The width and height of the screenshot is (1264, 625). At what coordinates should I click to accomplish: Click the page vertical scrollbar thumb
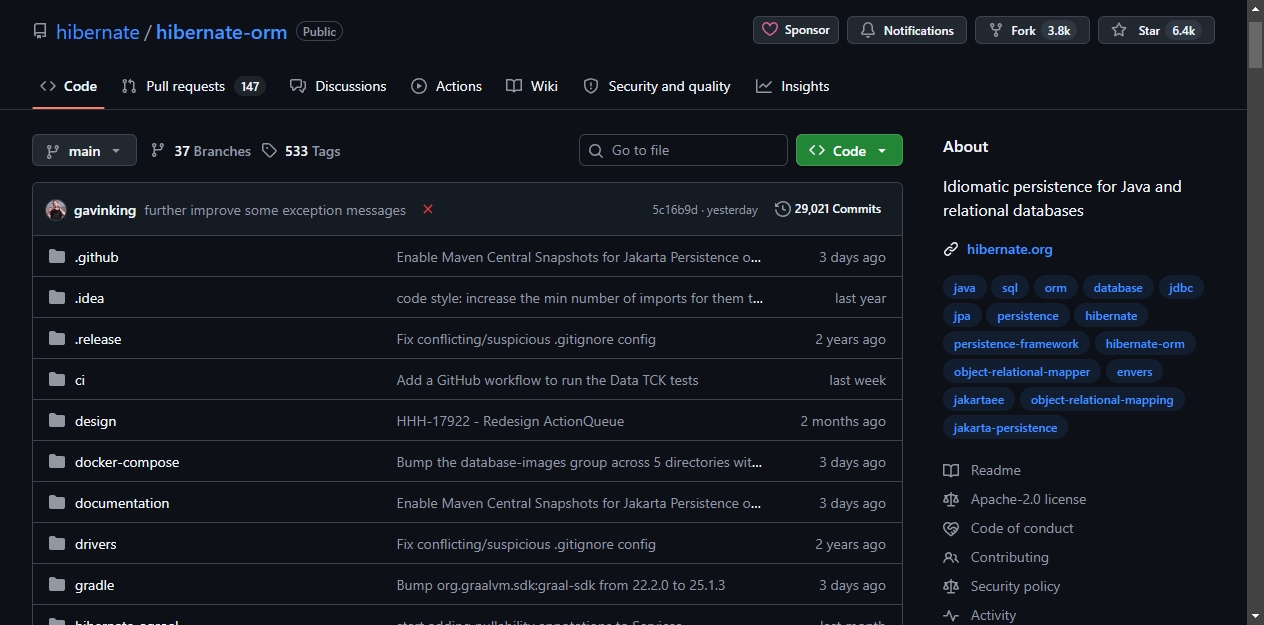[1255, 44]
